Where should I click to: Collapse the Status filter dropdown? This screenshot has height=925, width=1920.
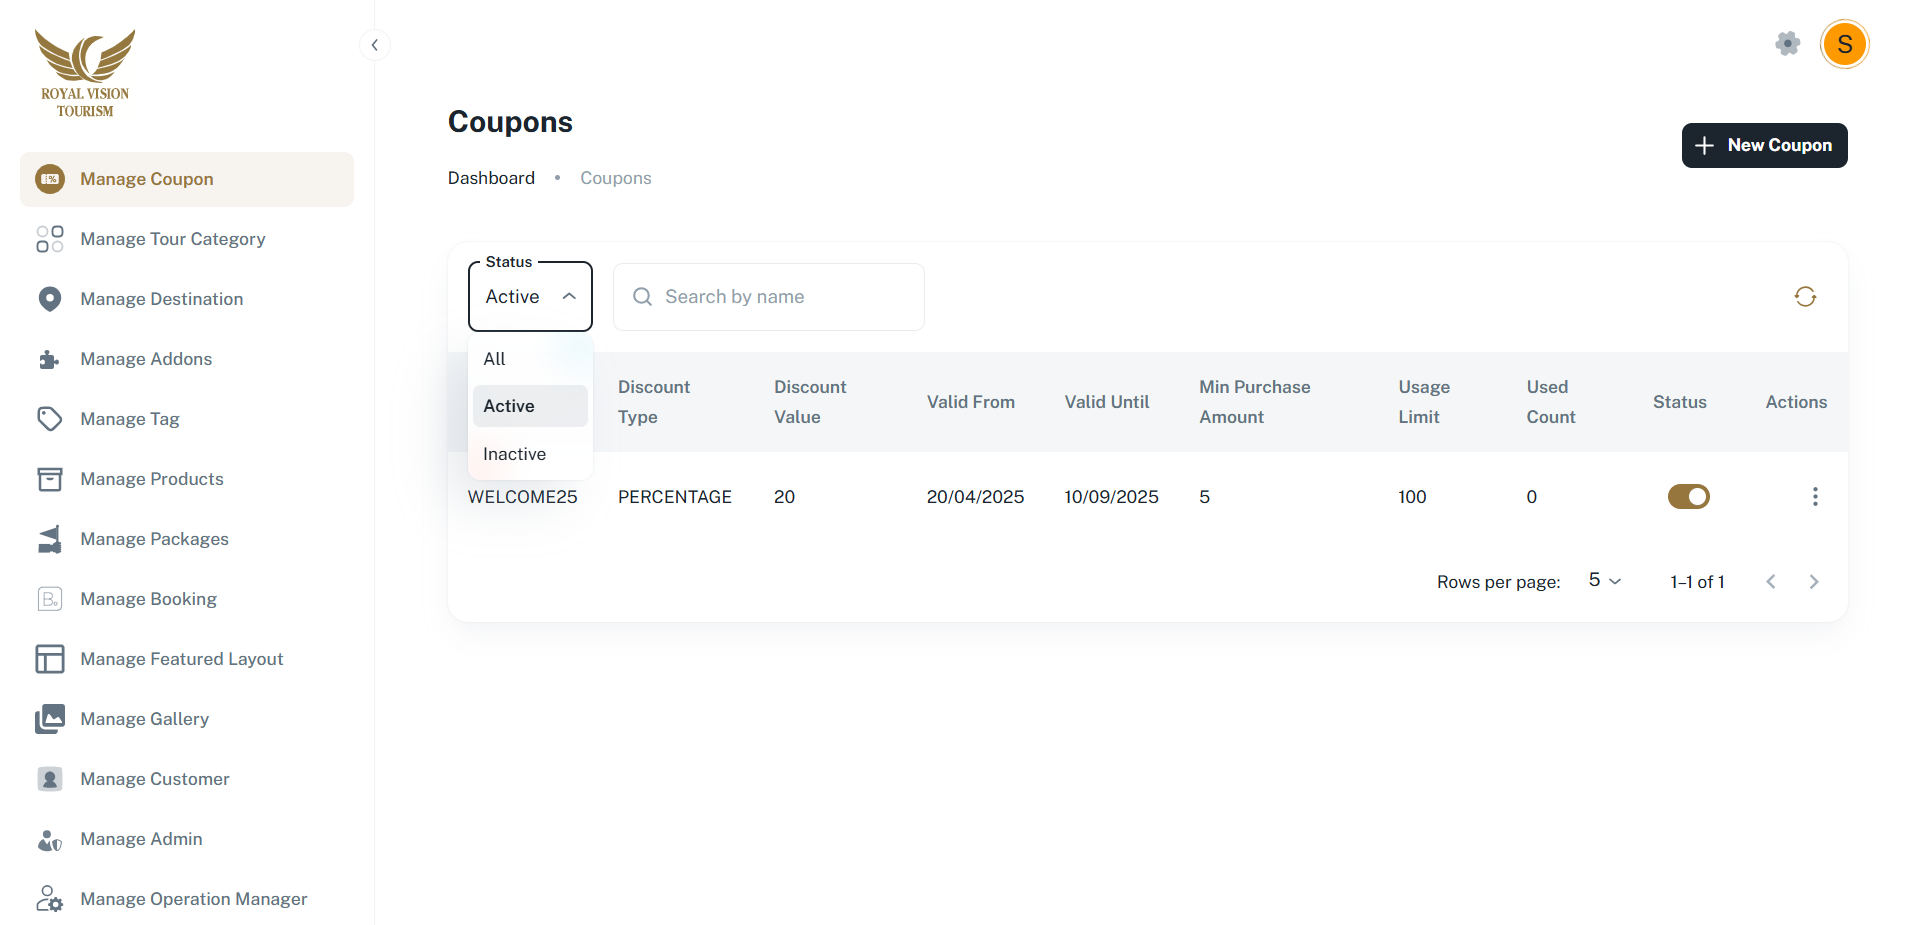(x=568, y=297)
